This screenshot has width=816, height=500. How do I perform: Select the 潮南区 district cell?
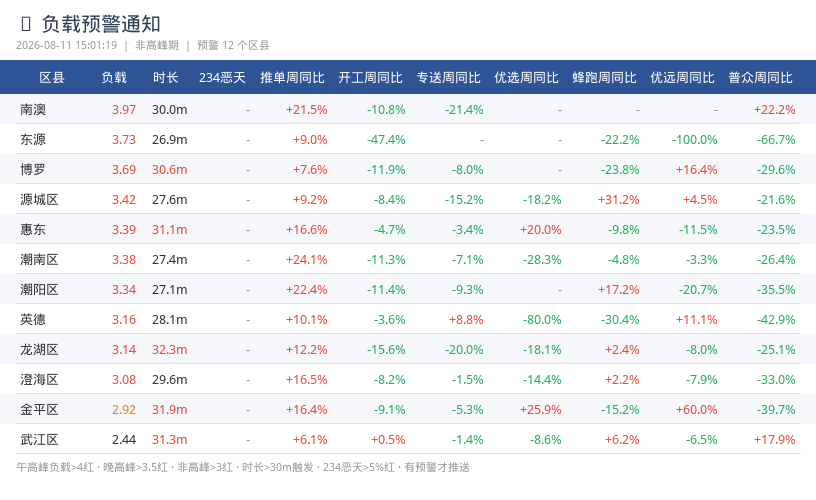[x=40, y=260]
